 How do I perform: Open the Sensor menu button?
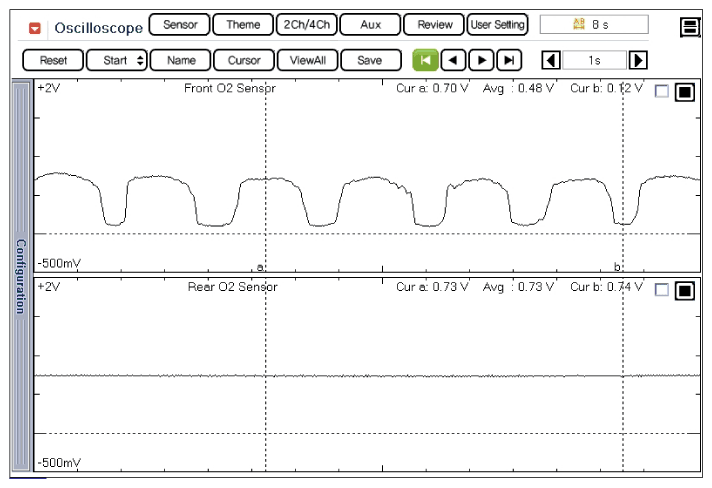click(179, 25)
